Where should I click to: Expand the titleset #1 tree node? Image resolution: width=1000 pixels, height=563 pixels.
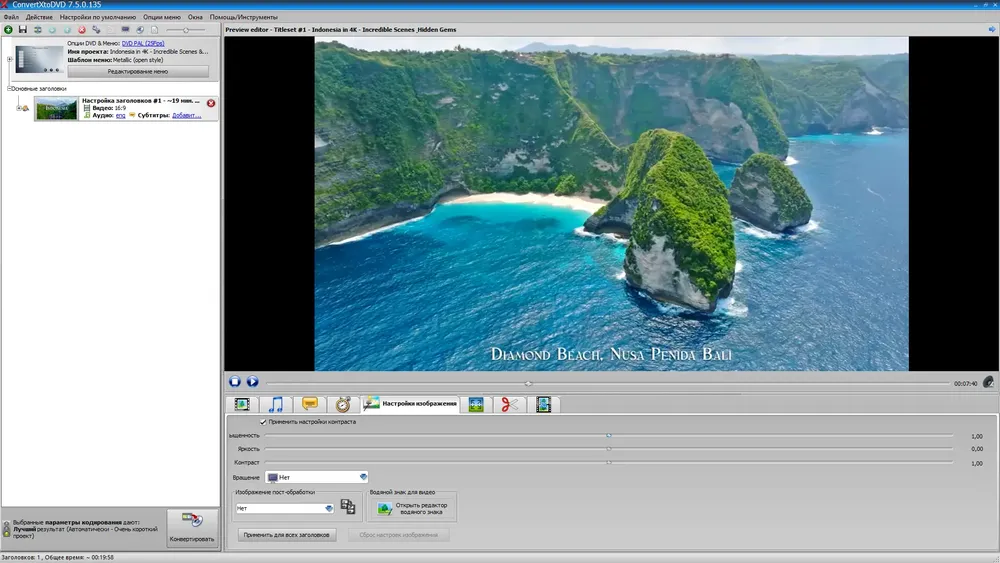(18, 108)
